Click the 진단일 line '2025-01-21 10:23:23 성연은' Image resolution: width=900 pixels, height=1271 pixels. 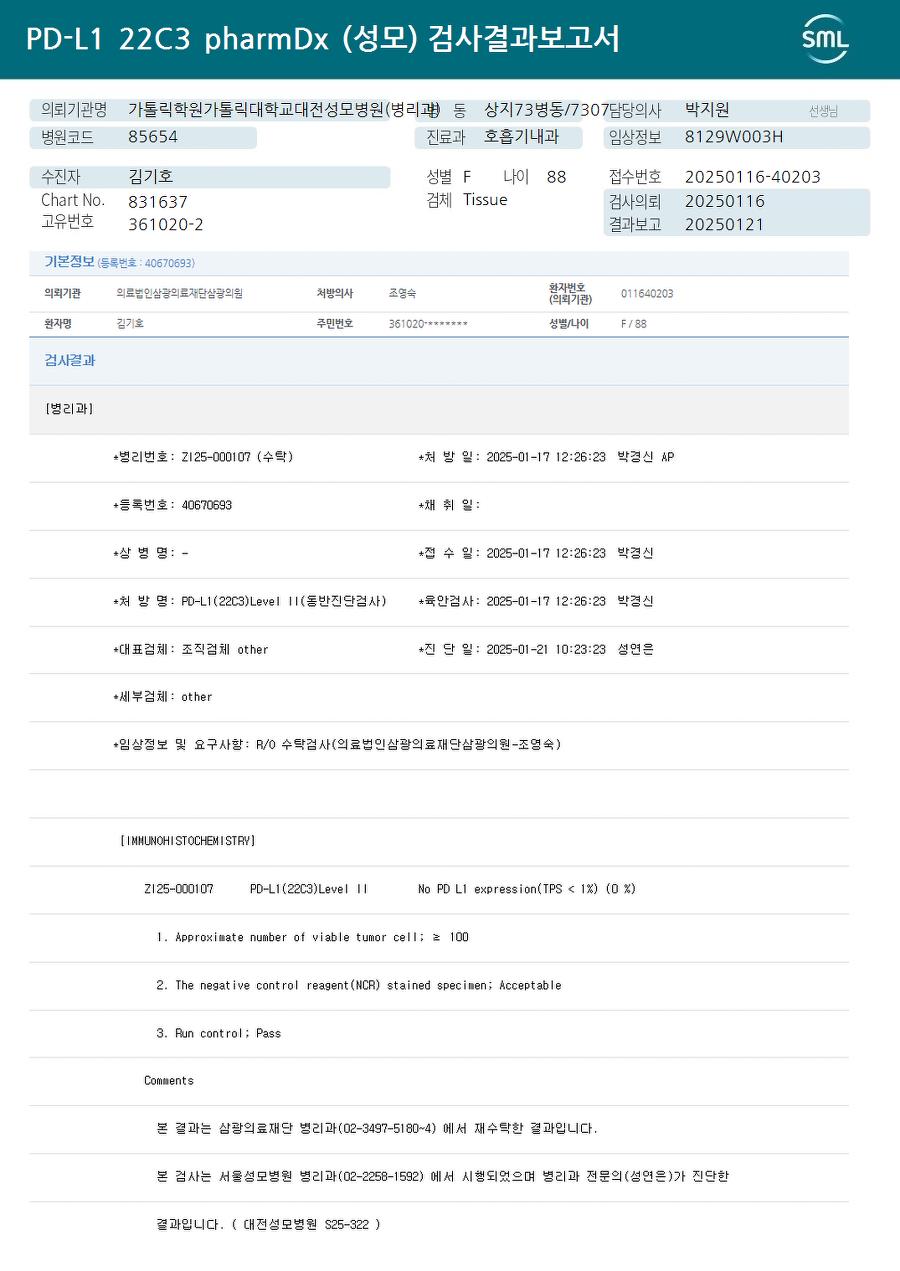point(536,649)
